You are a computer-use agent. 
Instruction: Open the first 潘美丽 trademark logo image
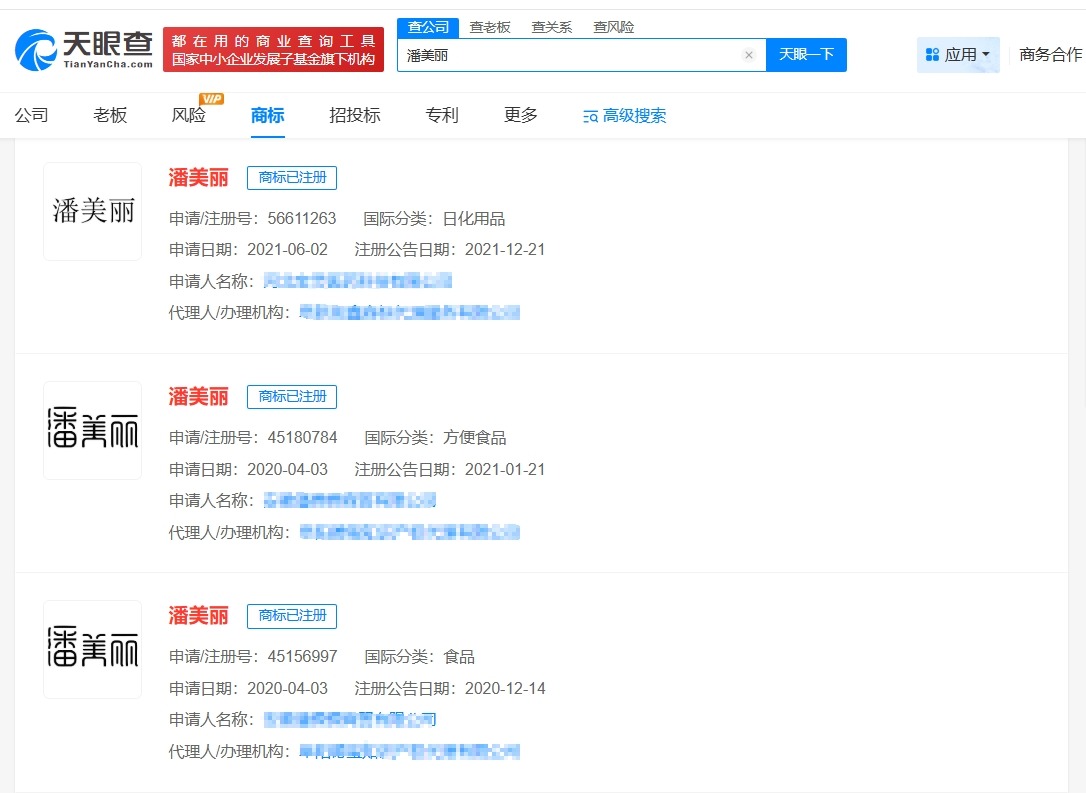(x=92, y=210)
